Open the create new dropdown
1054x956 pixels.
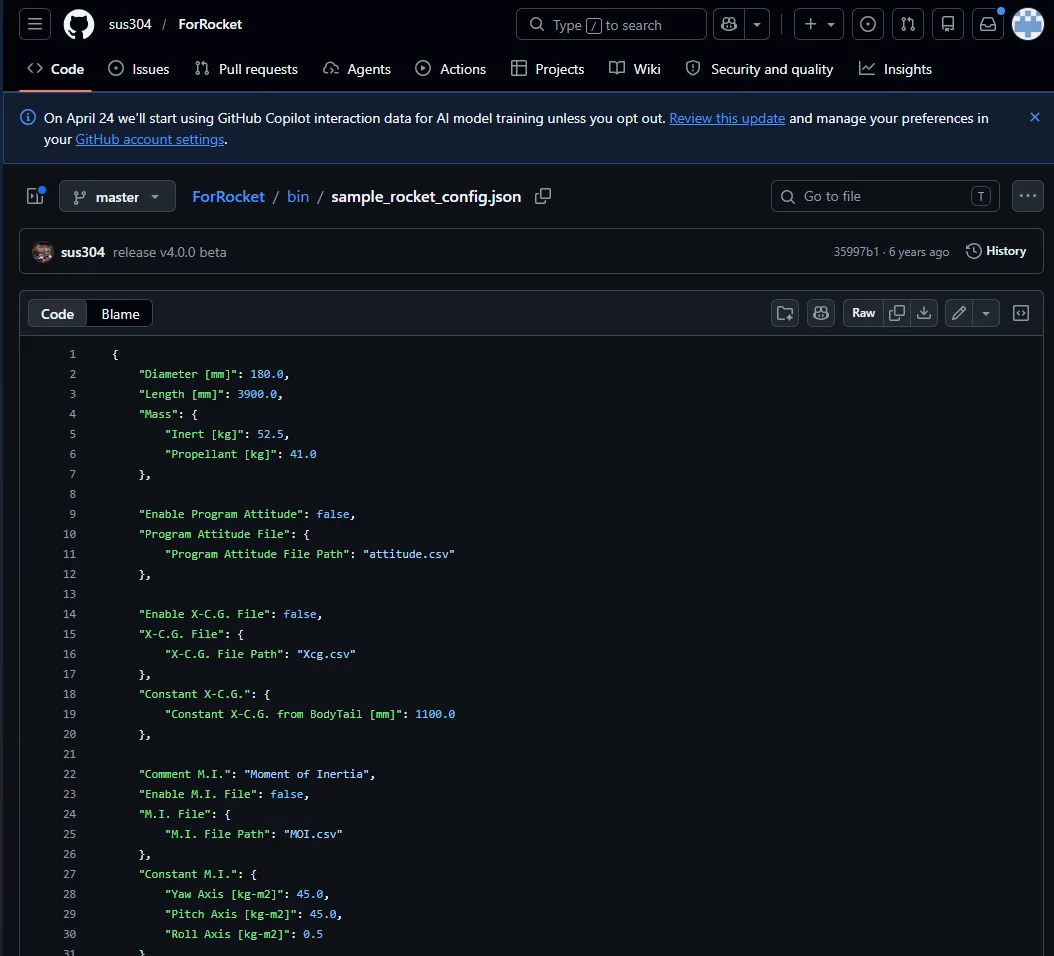pos(818,24)
